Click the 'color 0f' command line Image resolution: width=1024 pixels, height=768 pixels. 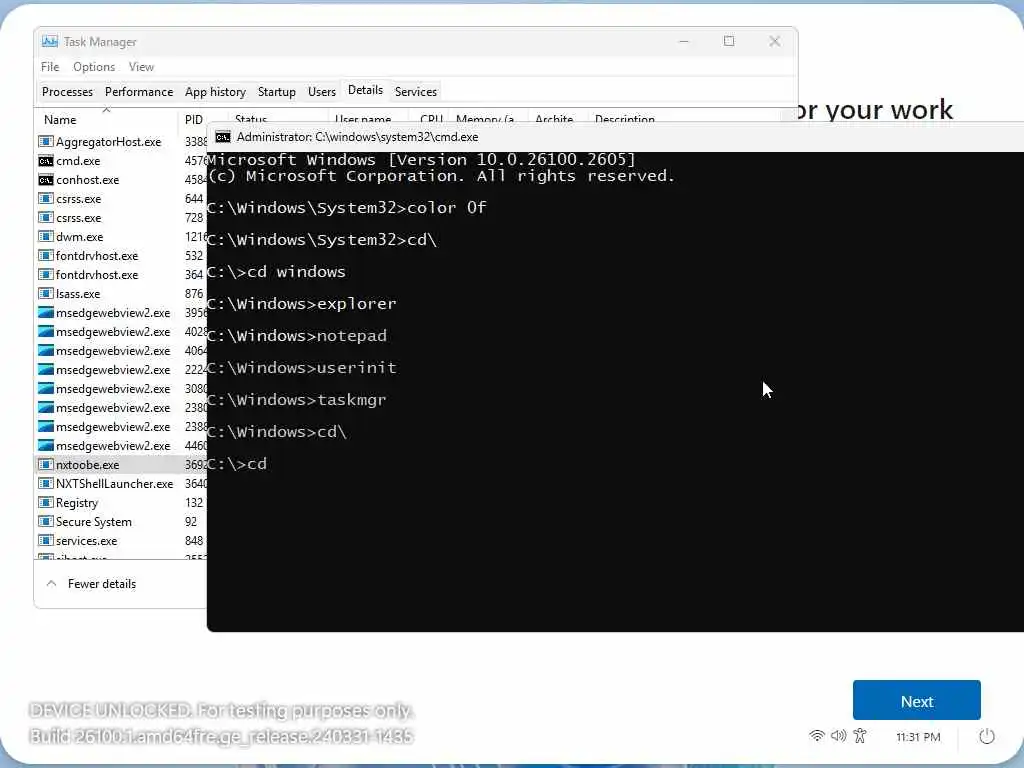coord(347,208)
